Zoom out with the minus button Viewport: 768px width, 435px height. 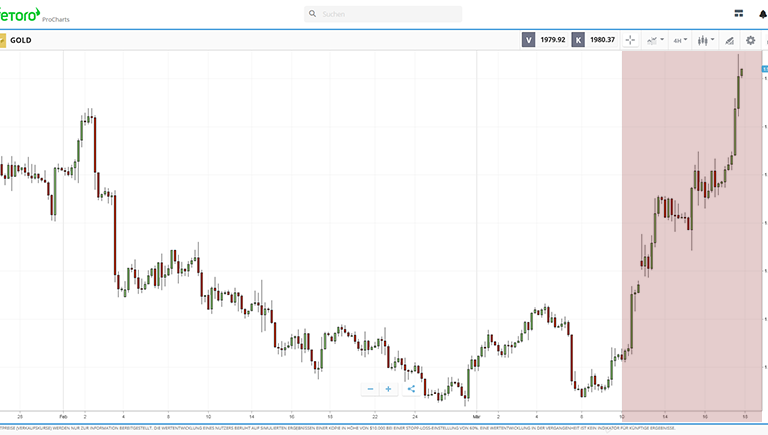click(x=370, y=389)
